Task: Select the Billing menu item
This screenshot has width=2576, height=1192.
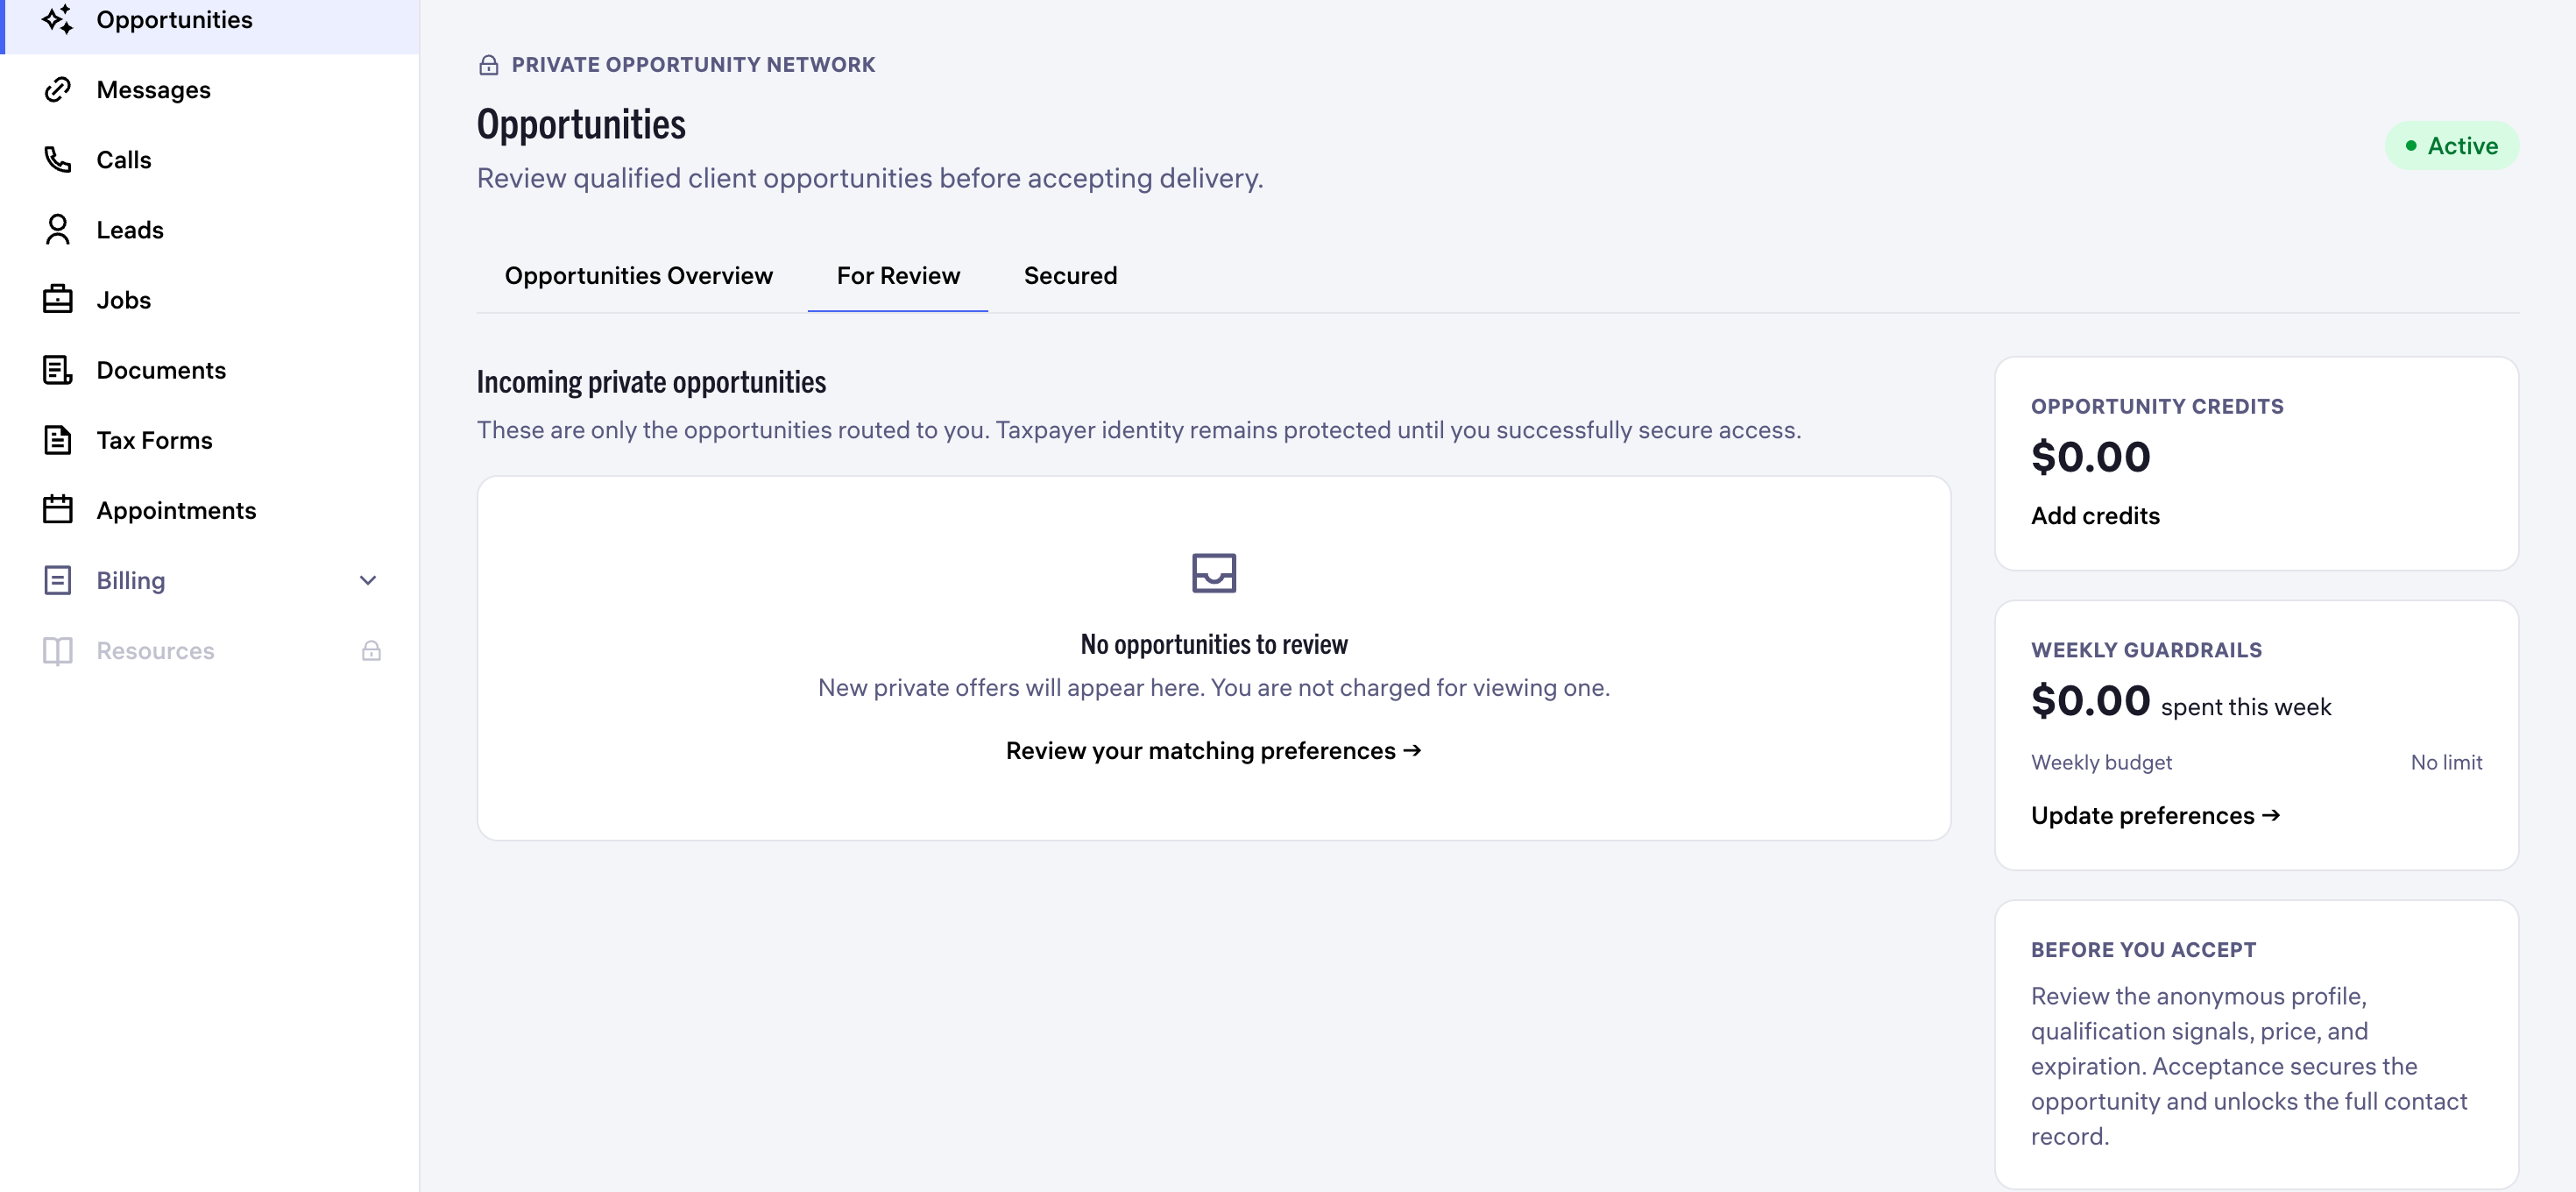Action: [210, 580]
